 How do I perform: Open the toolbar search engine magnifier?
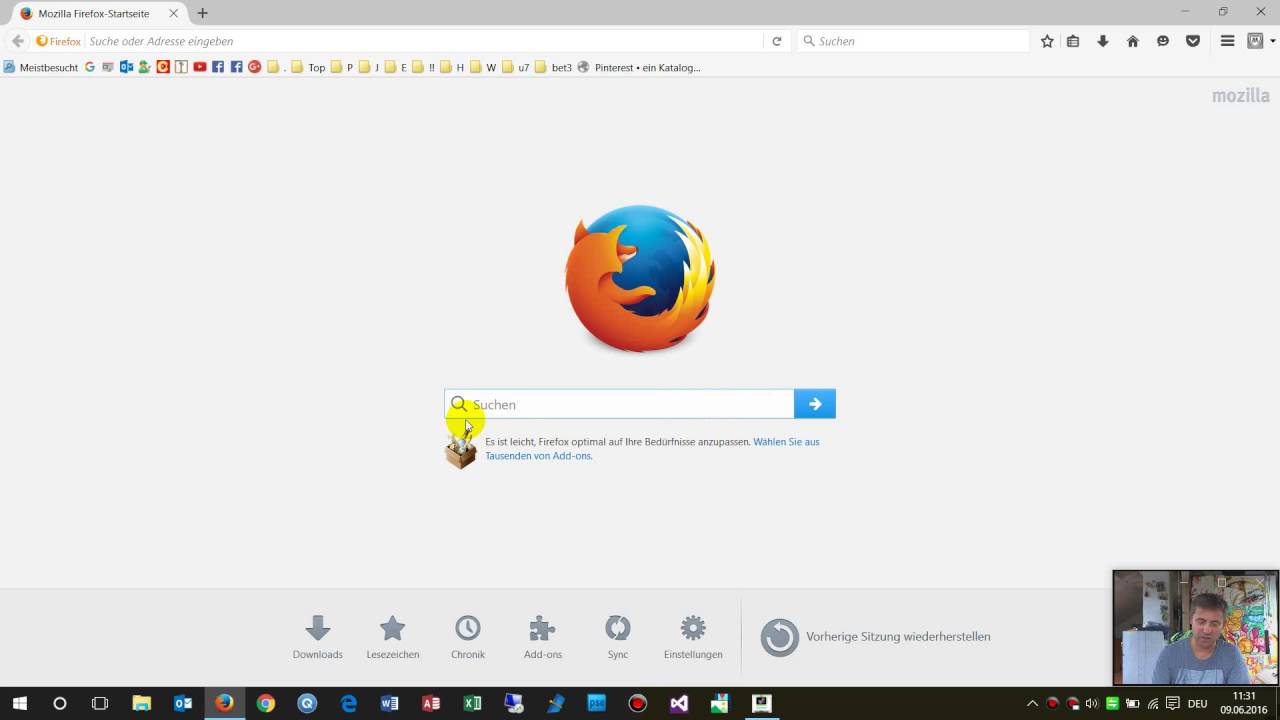pos(809,41)
